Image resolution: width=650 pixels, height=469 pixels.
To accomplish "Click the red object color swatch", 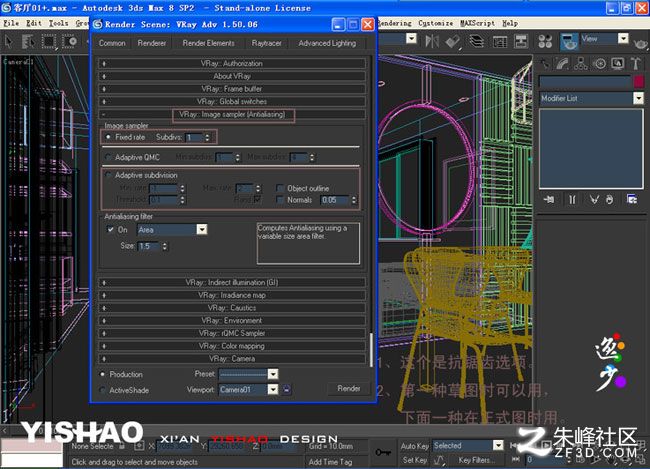I will [x=638, y=81].
